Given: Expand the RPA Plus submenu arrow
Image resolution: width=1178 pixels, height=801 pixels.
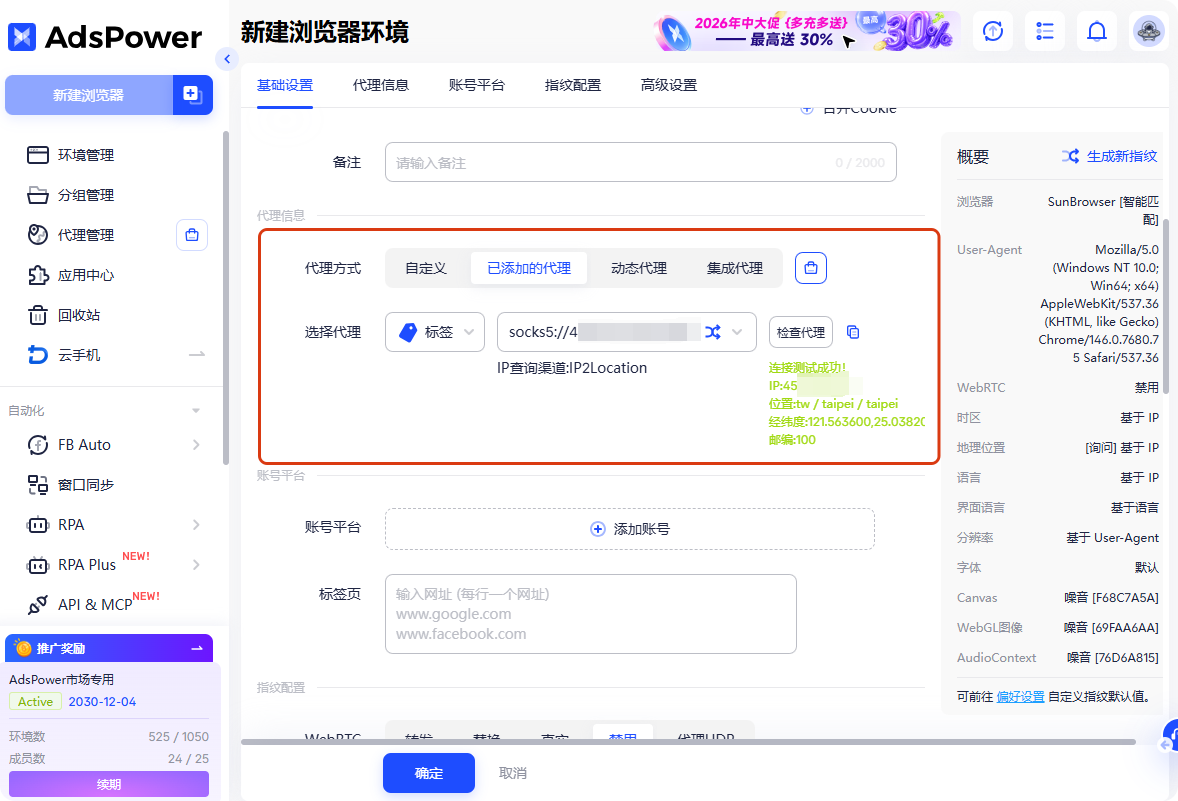Looking at the screenshot, I should tap(196, 564).
